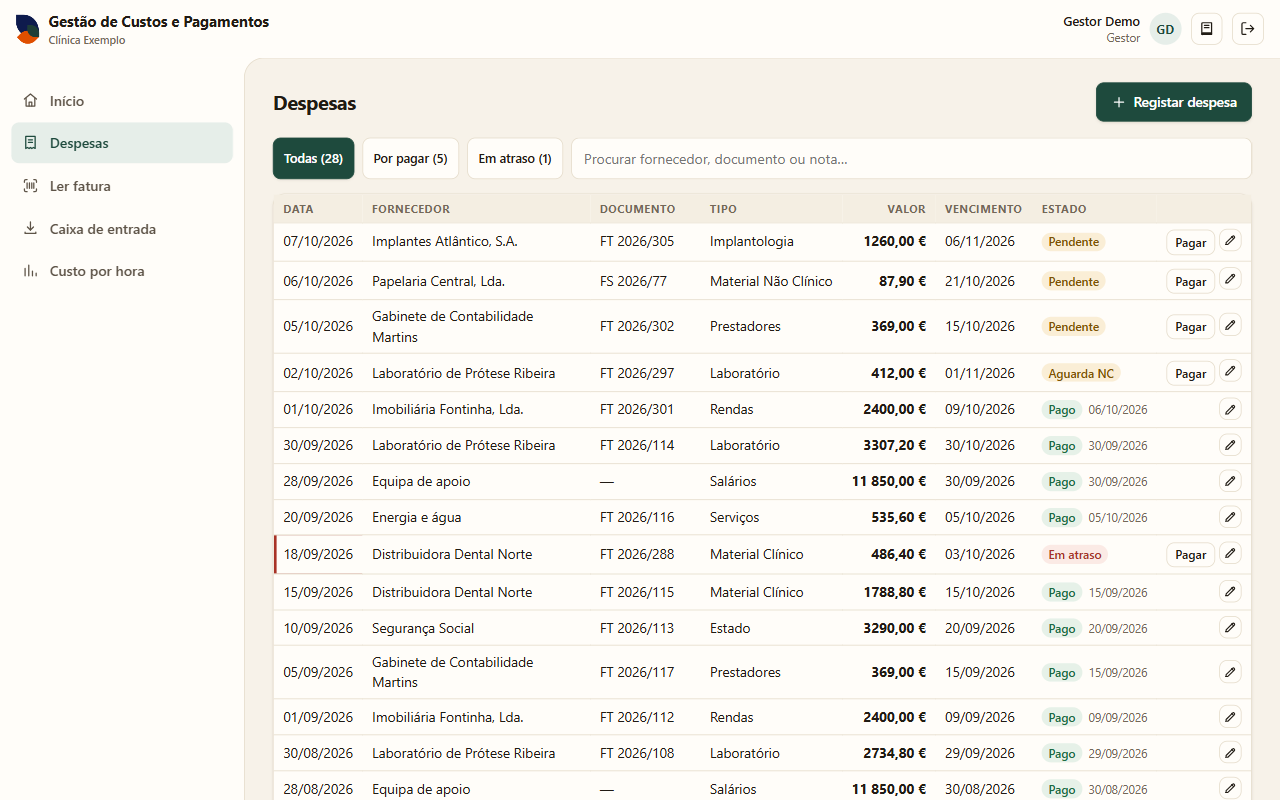Edit the Energia e água expense
Image resolution: width=1280 pixels, height=800 pixels.
tap(1230, 517)
